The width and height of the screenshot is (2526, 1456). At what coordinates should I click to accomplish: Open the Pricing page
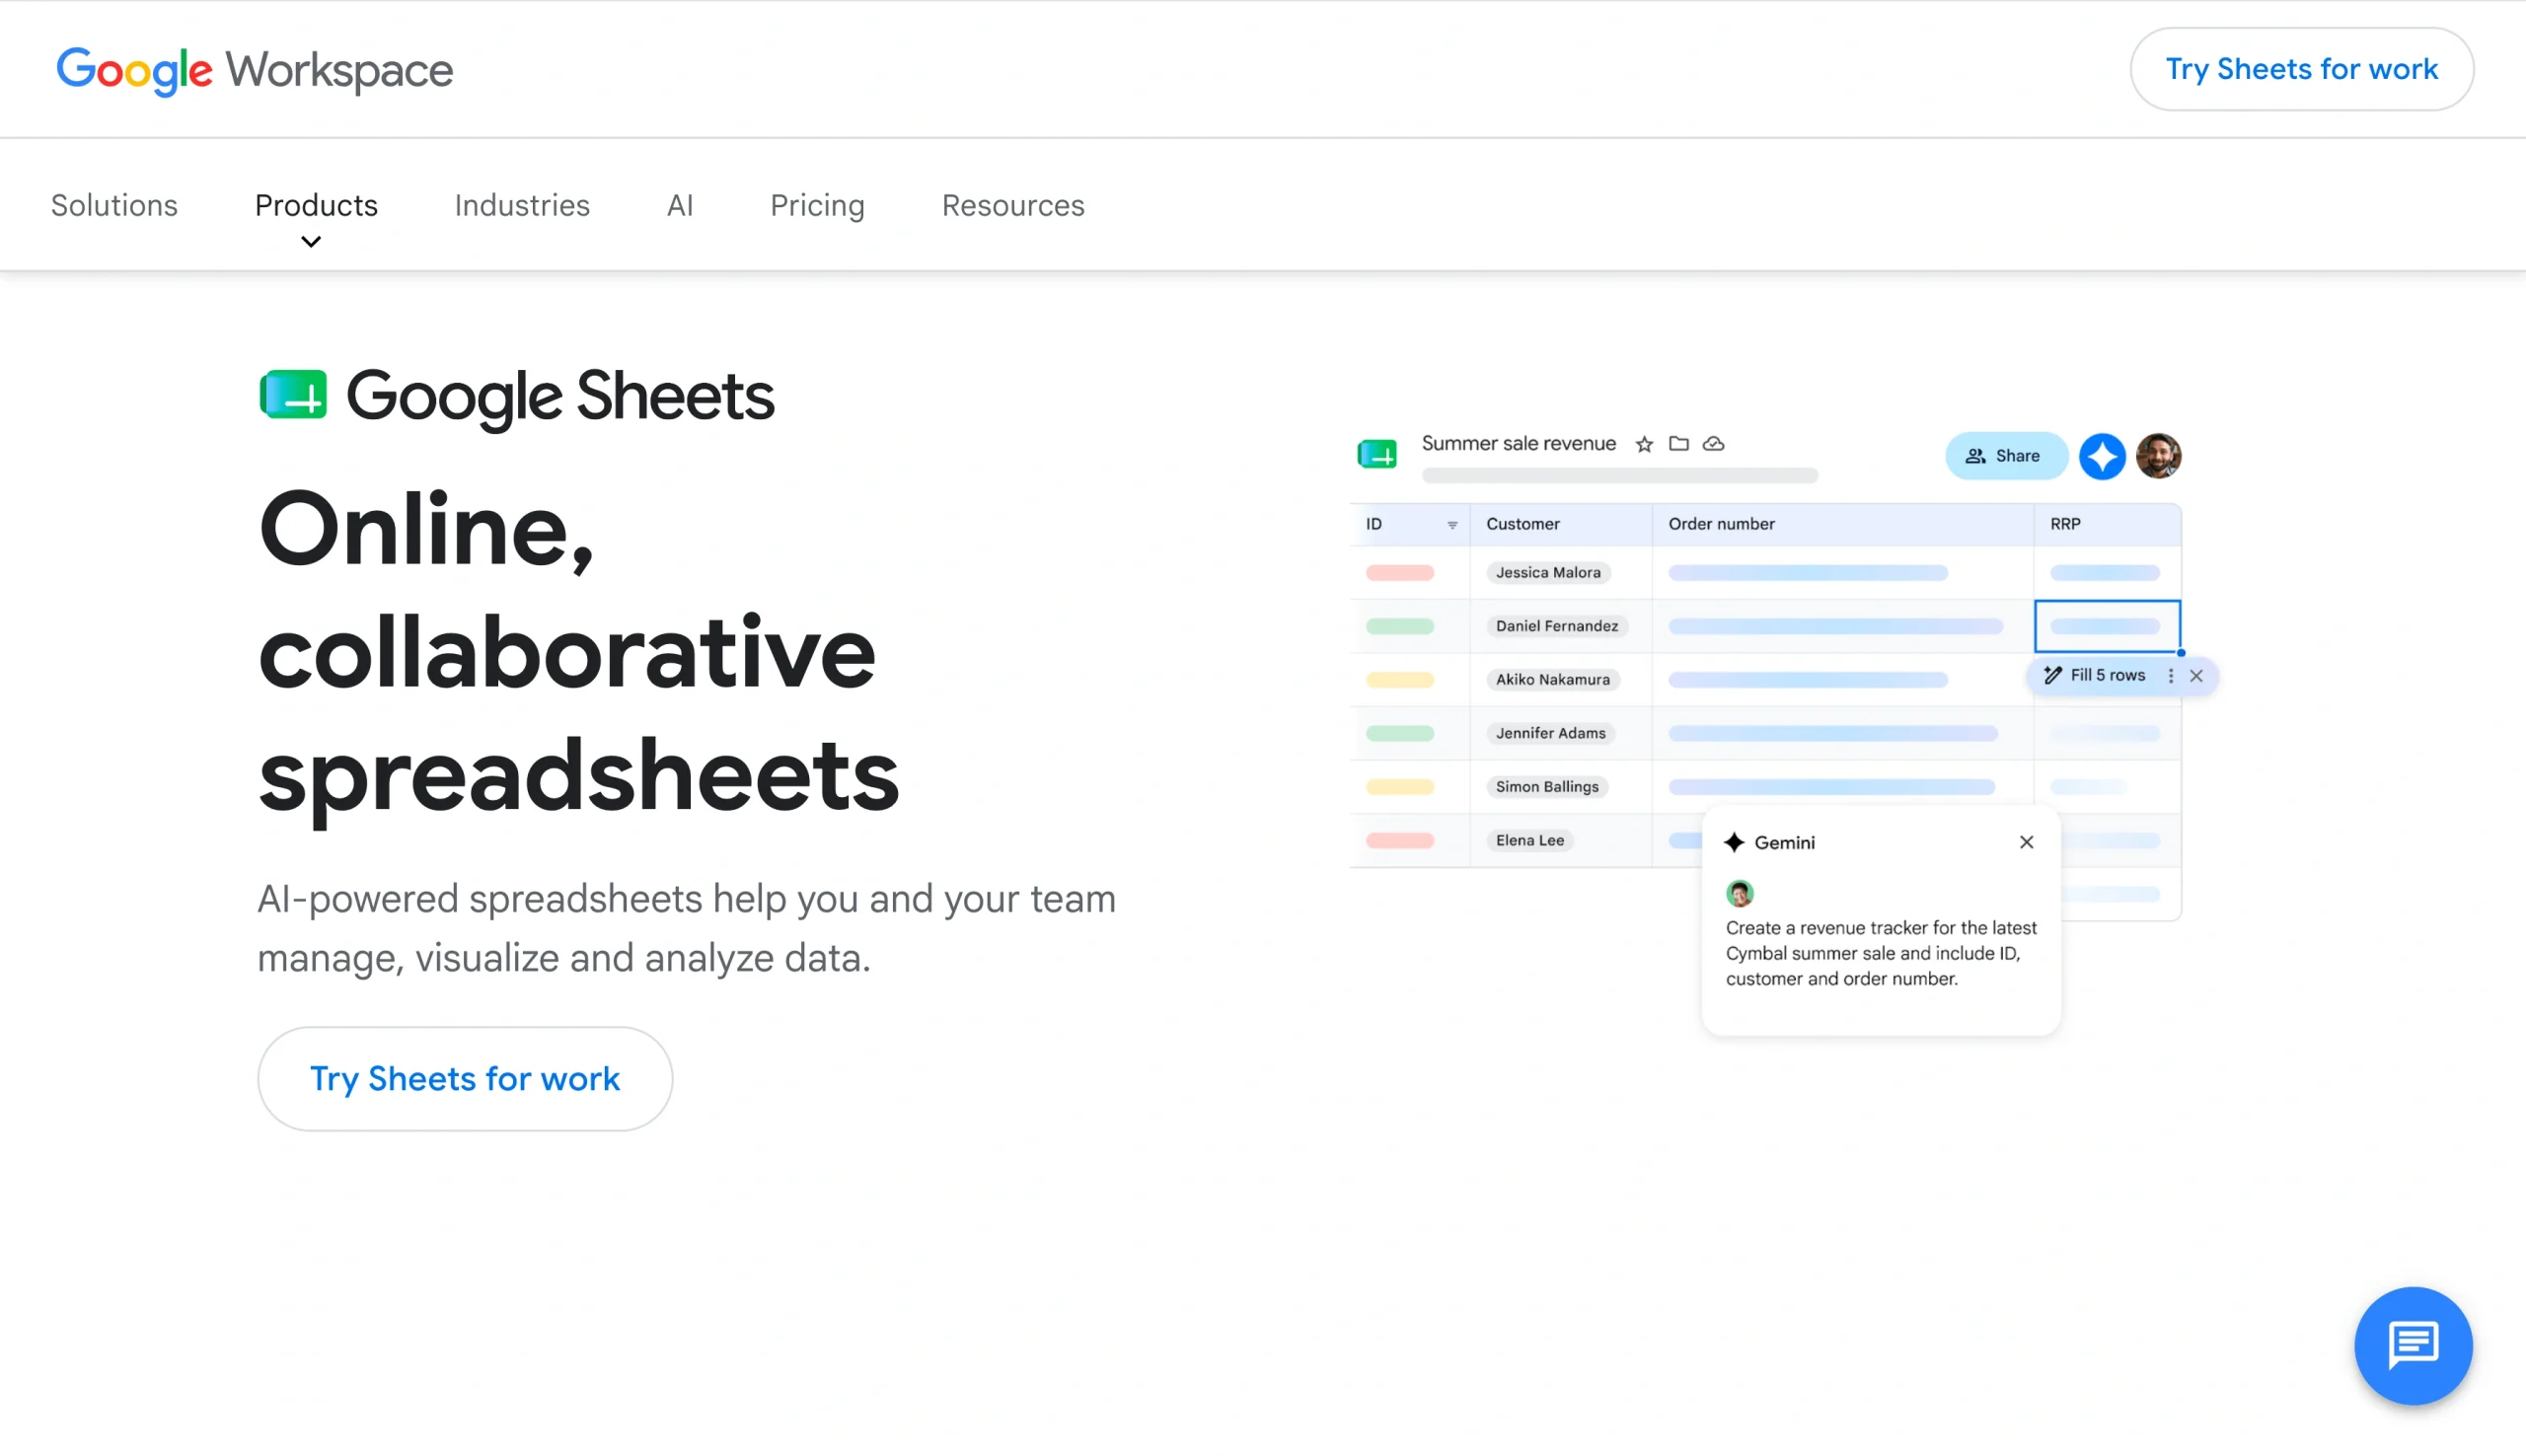pyautogui.click(x=817, y=205)
